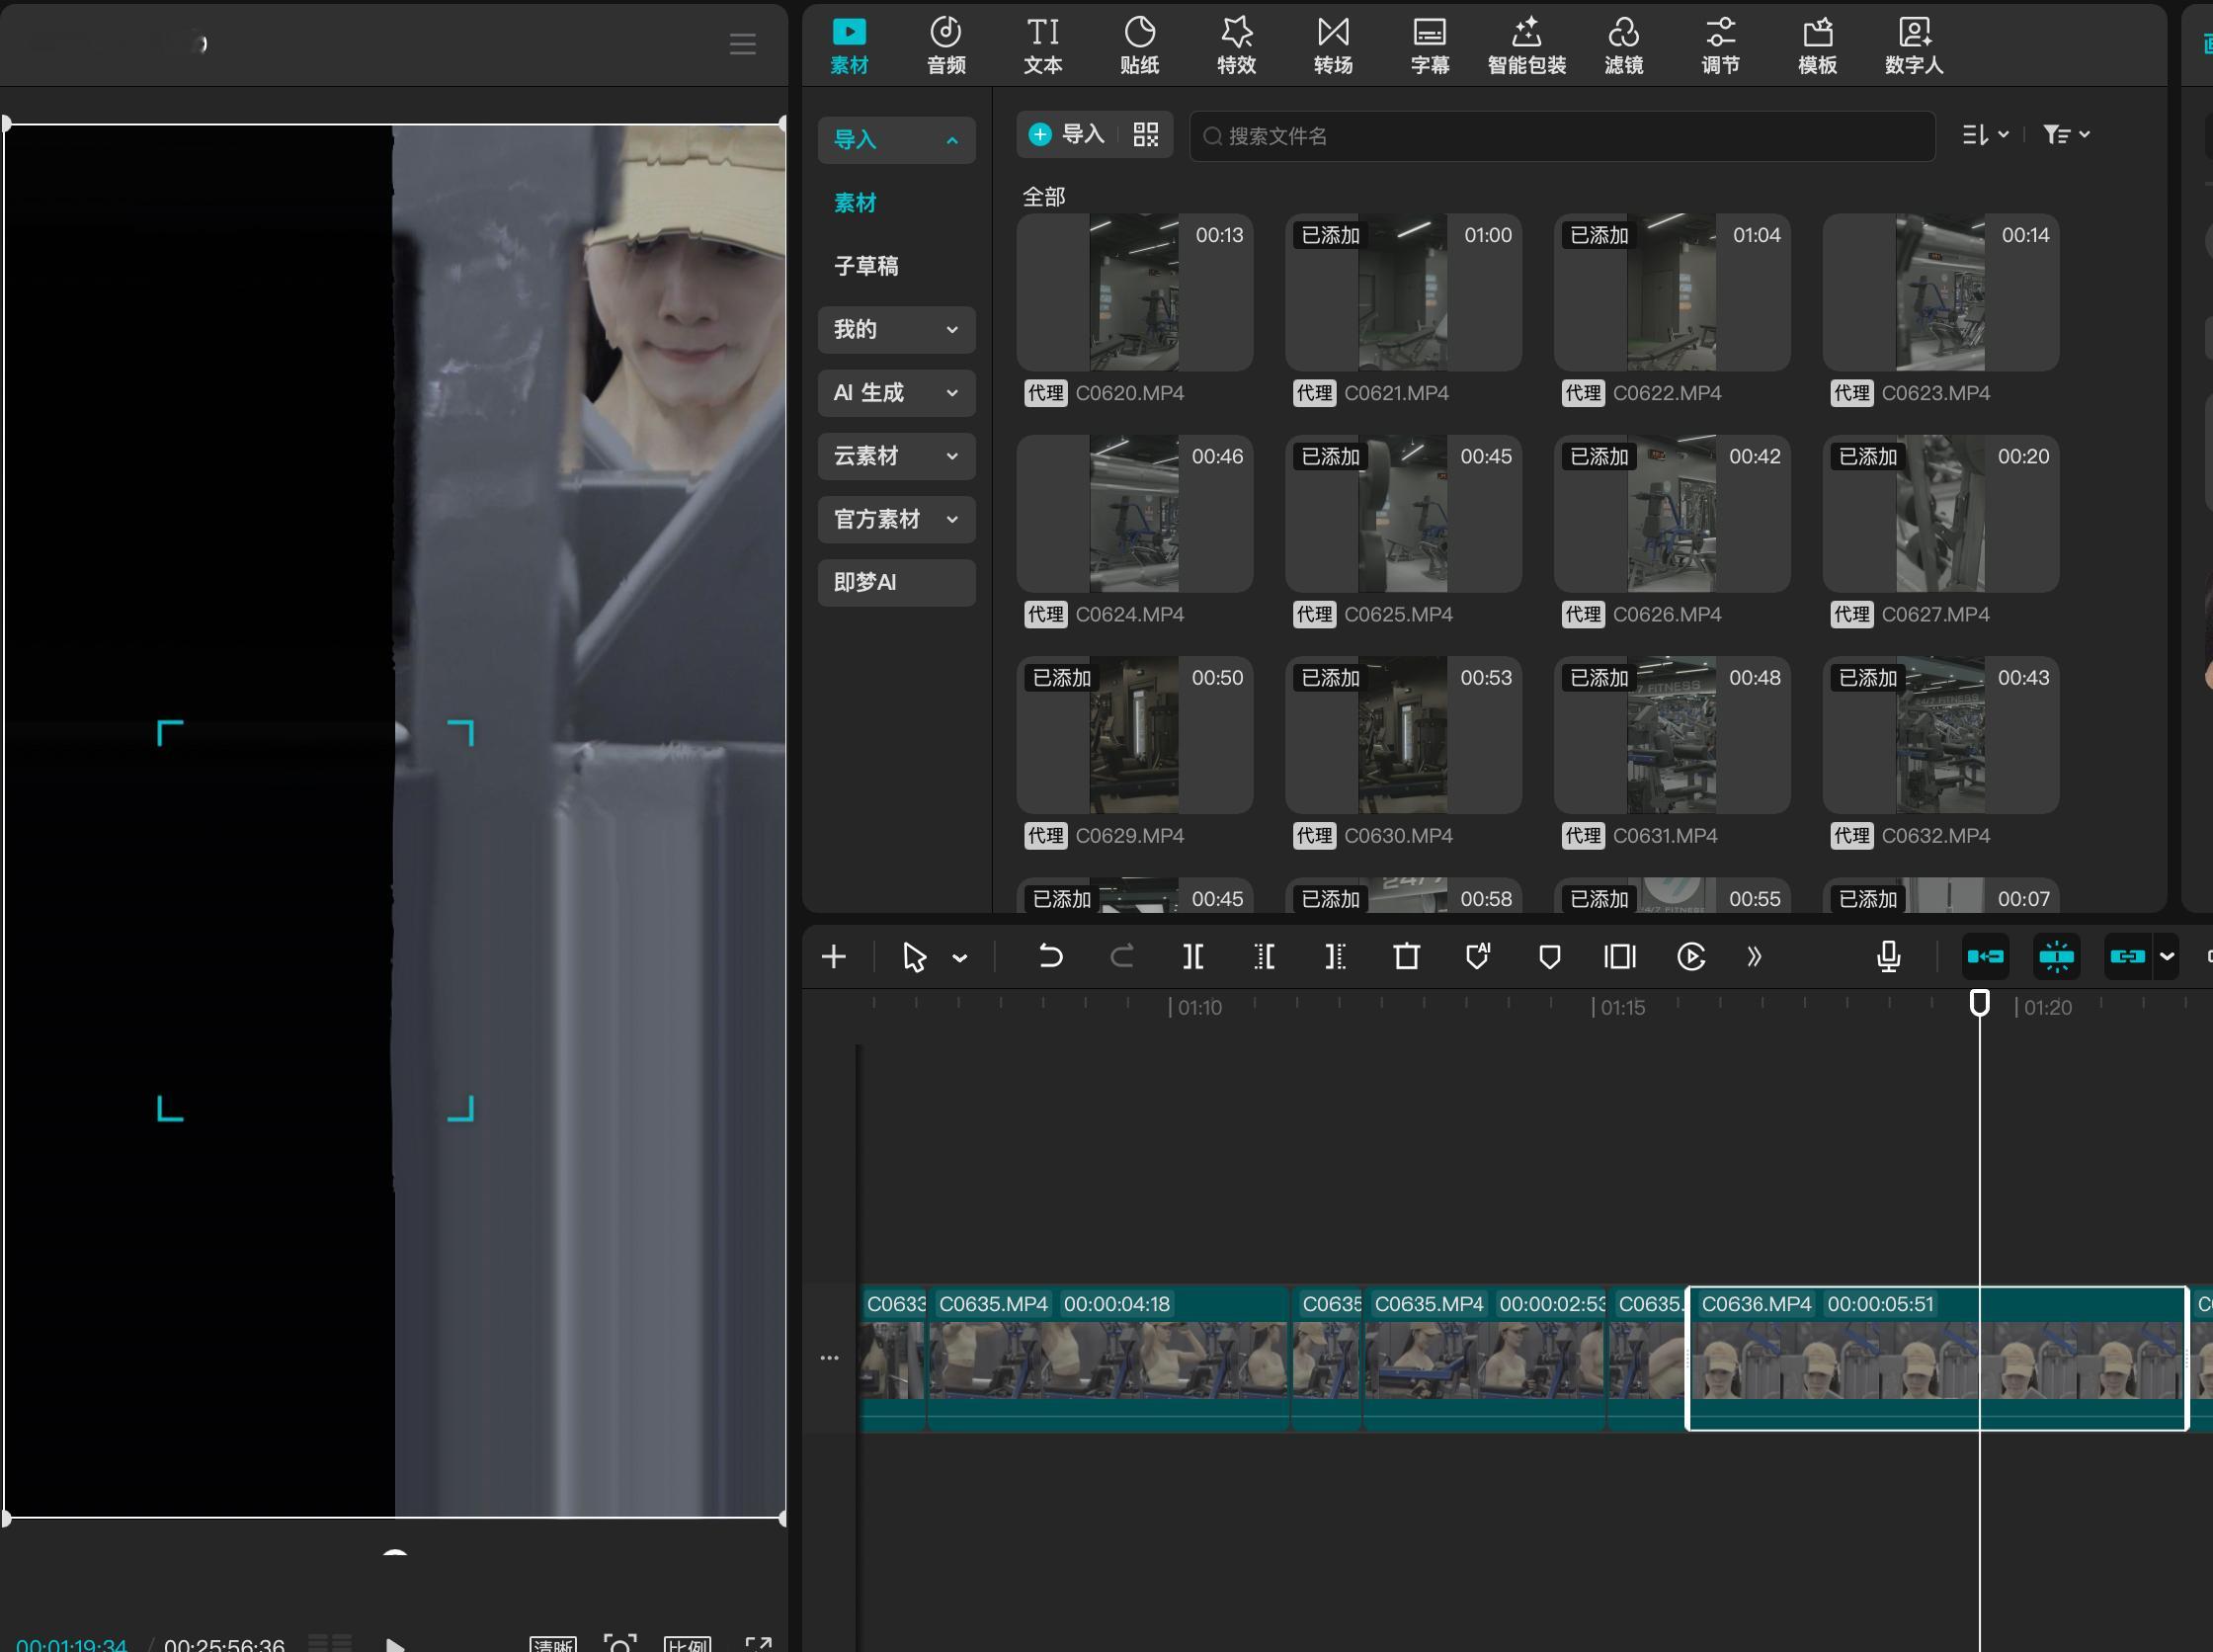Select 子草稿 in the sidebar

pos(866,266)
